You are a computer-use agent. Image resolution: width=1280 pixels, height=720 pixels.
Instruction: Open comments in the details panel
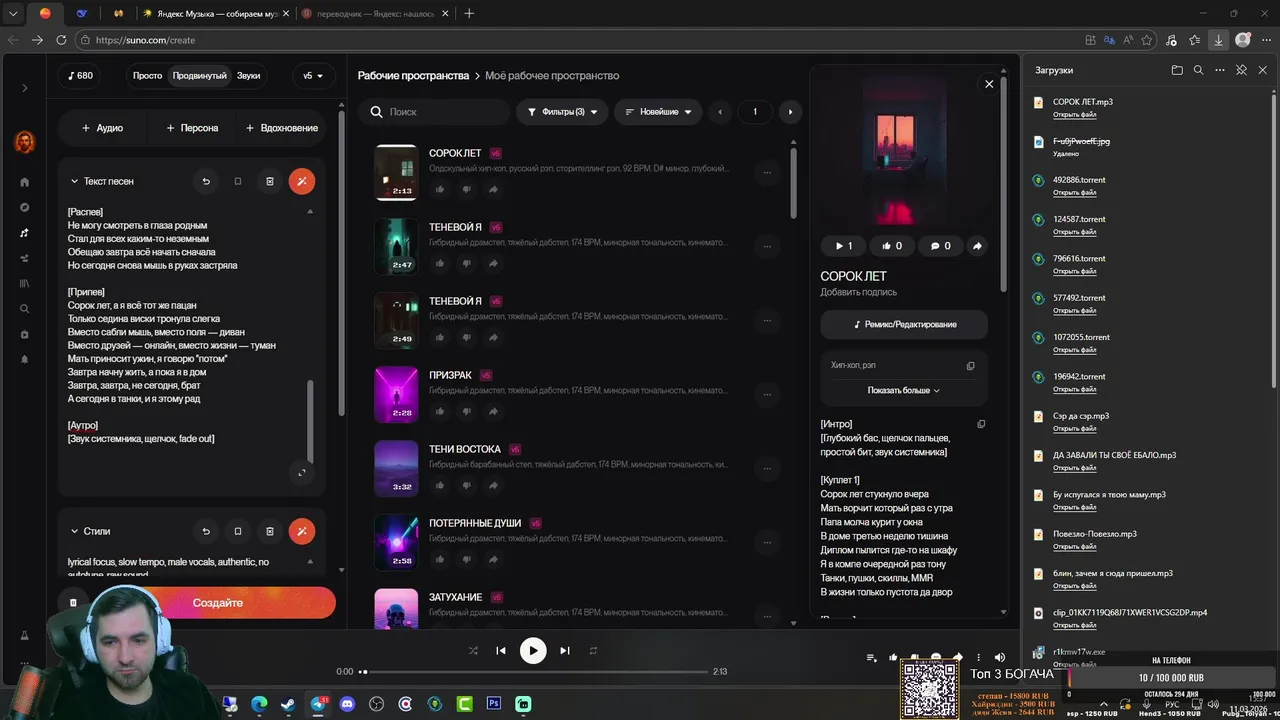pos(941,246)
